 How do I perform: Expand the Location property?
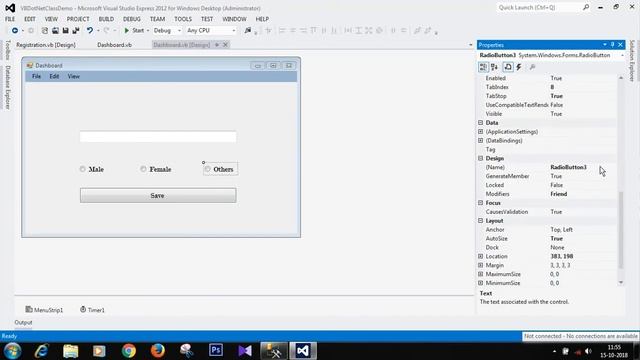click(x=480, y=256)
